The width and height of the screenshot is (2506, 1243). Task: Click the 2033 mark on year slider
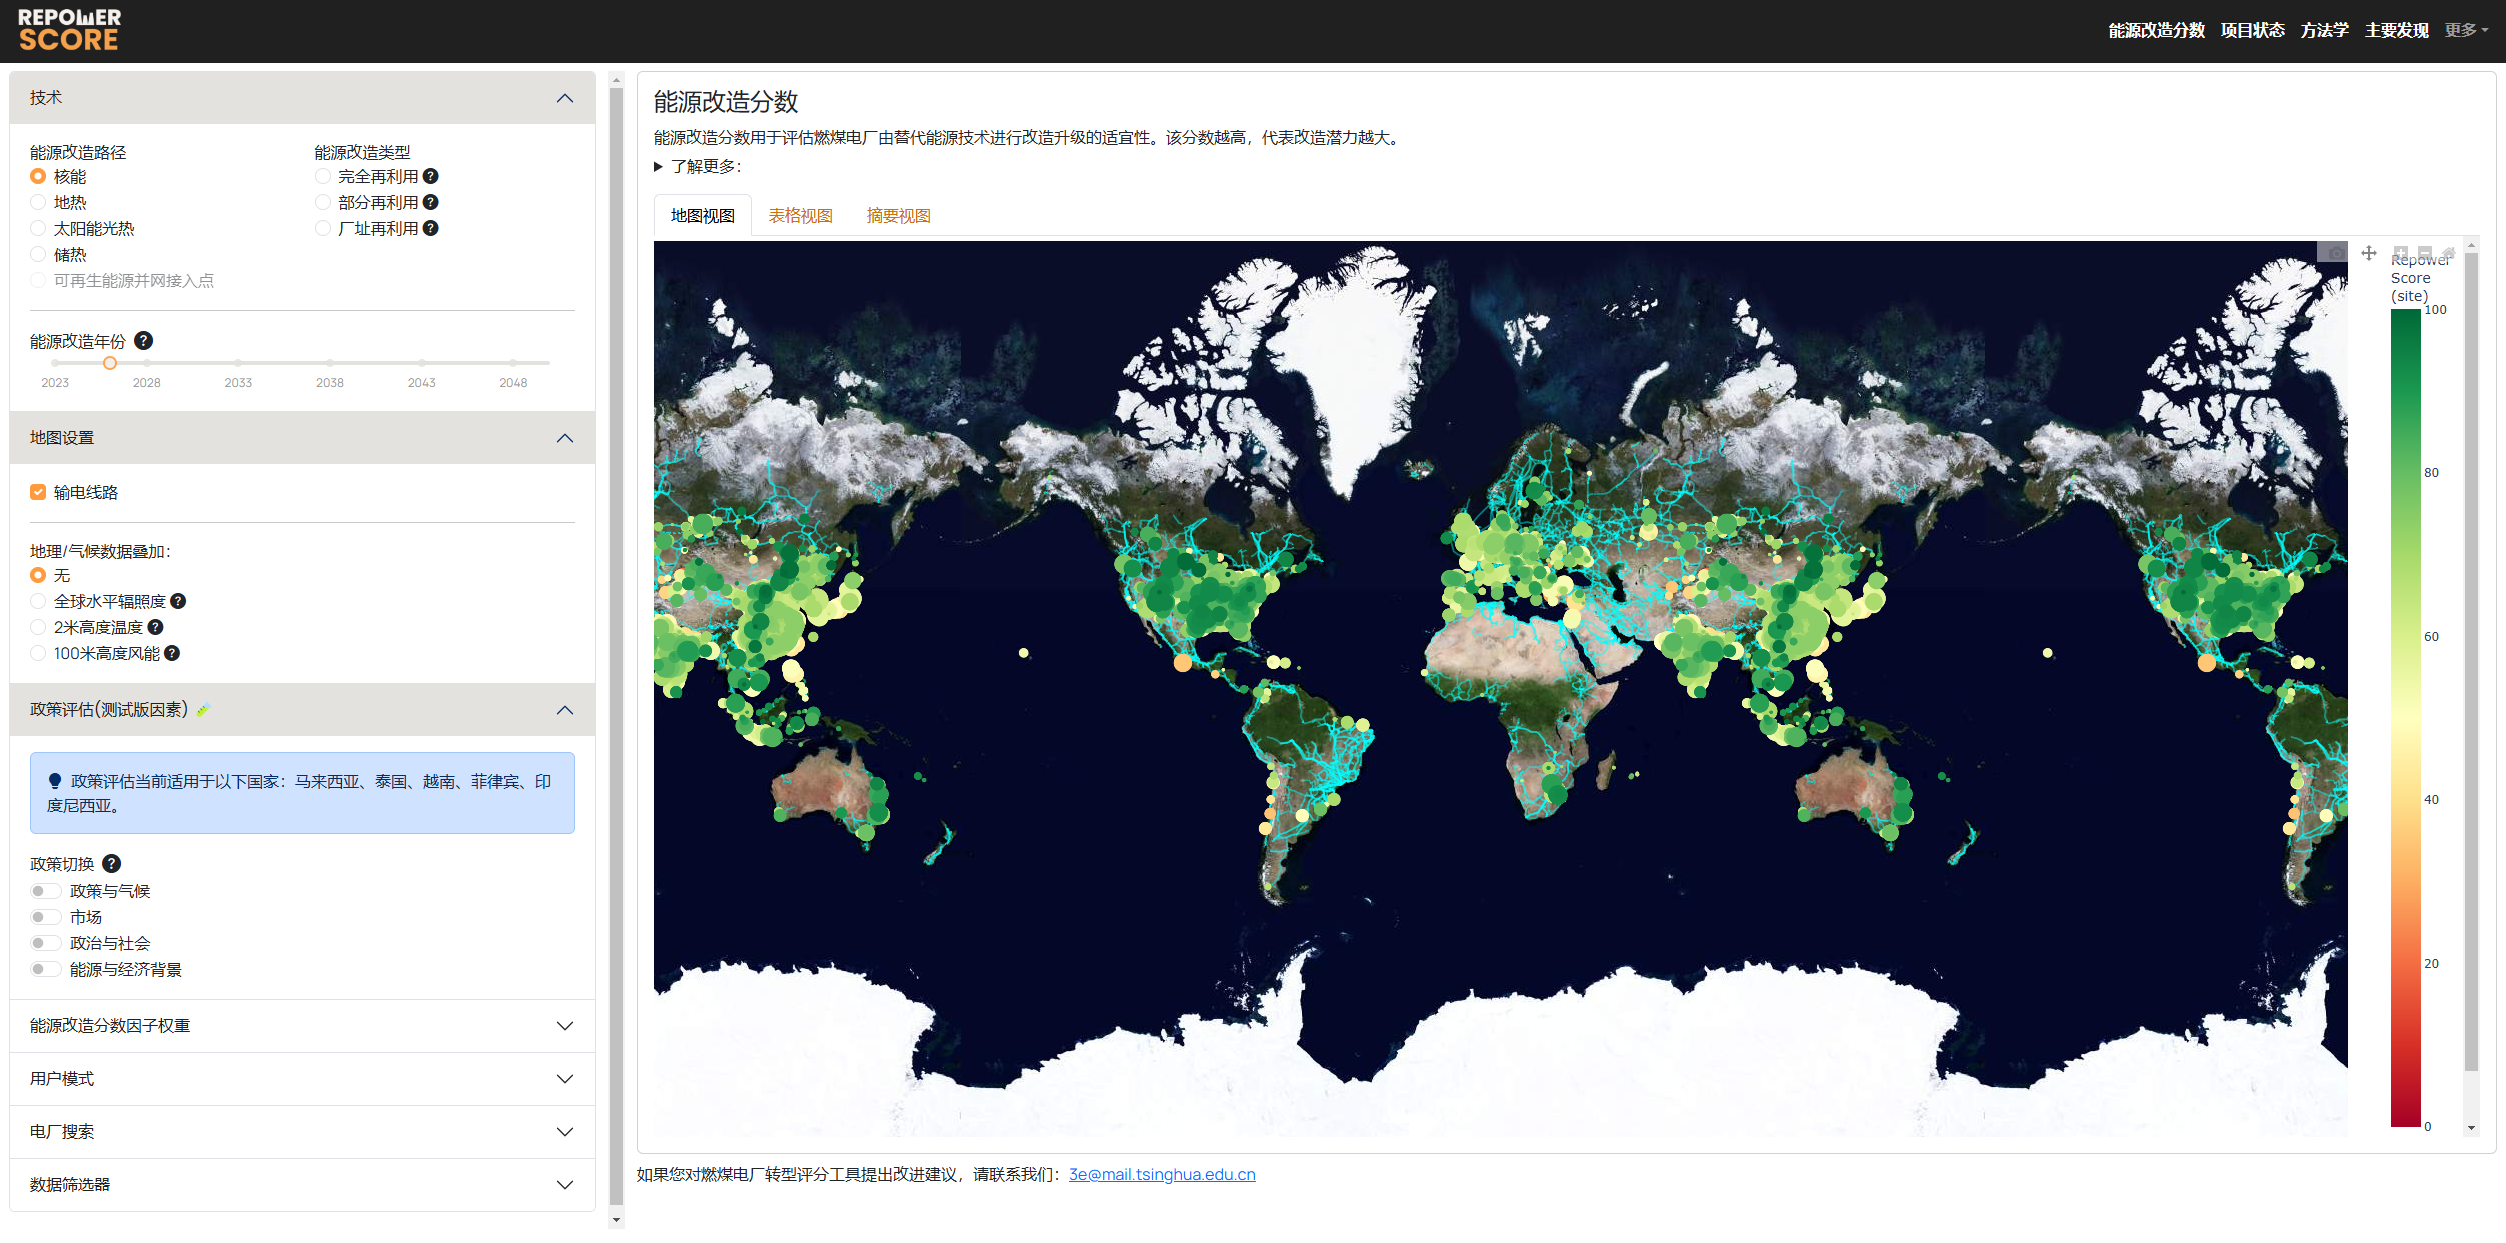(x=238, y=363)
